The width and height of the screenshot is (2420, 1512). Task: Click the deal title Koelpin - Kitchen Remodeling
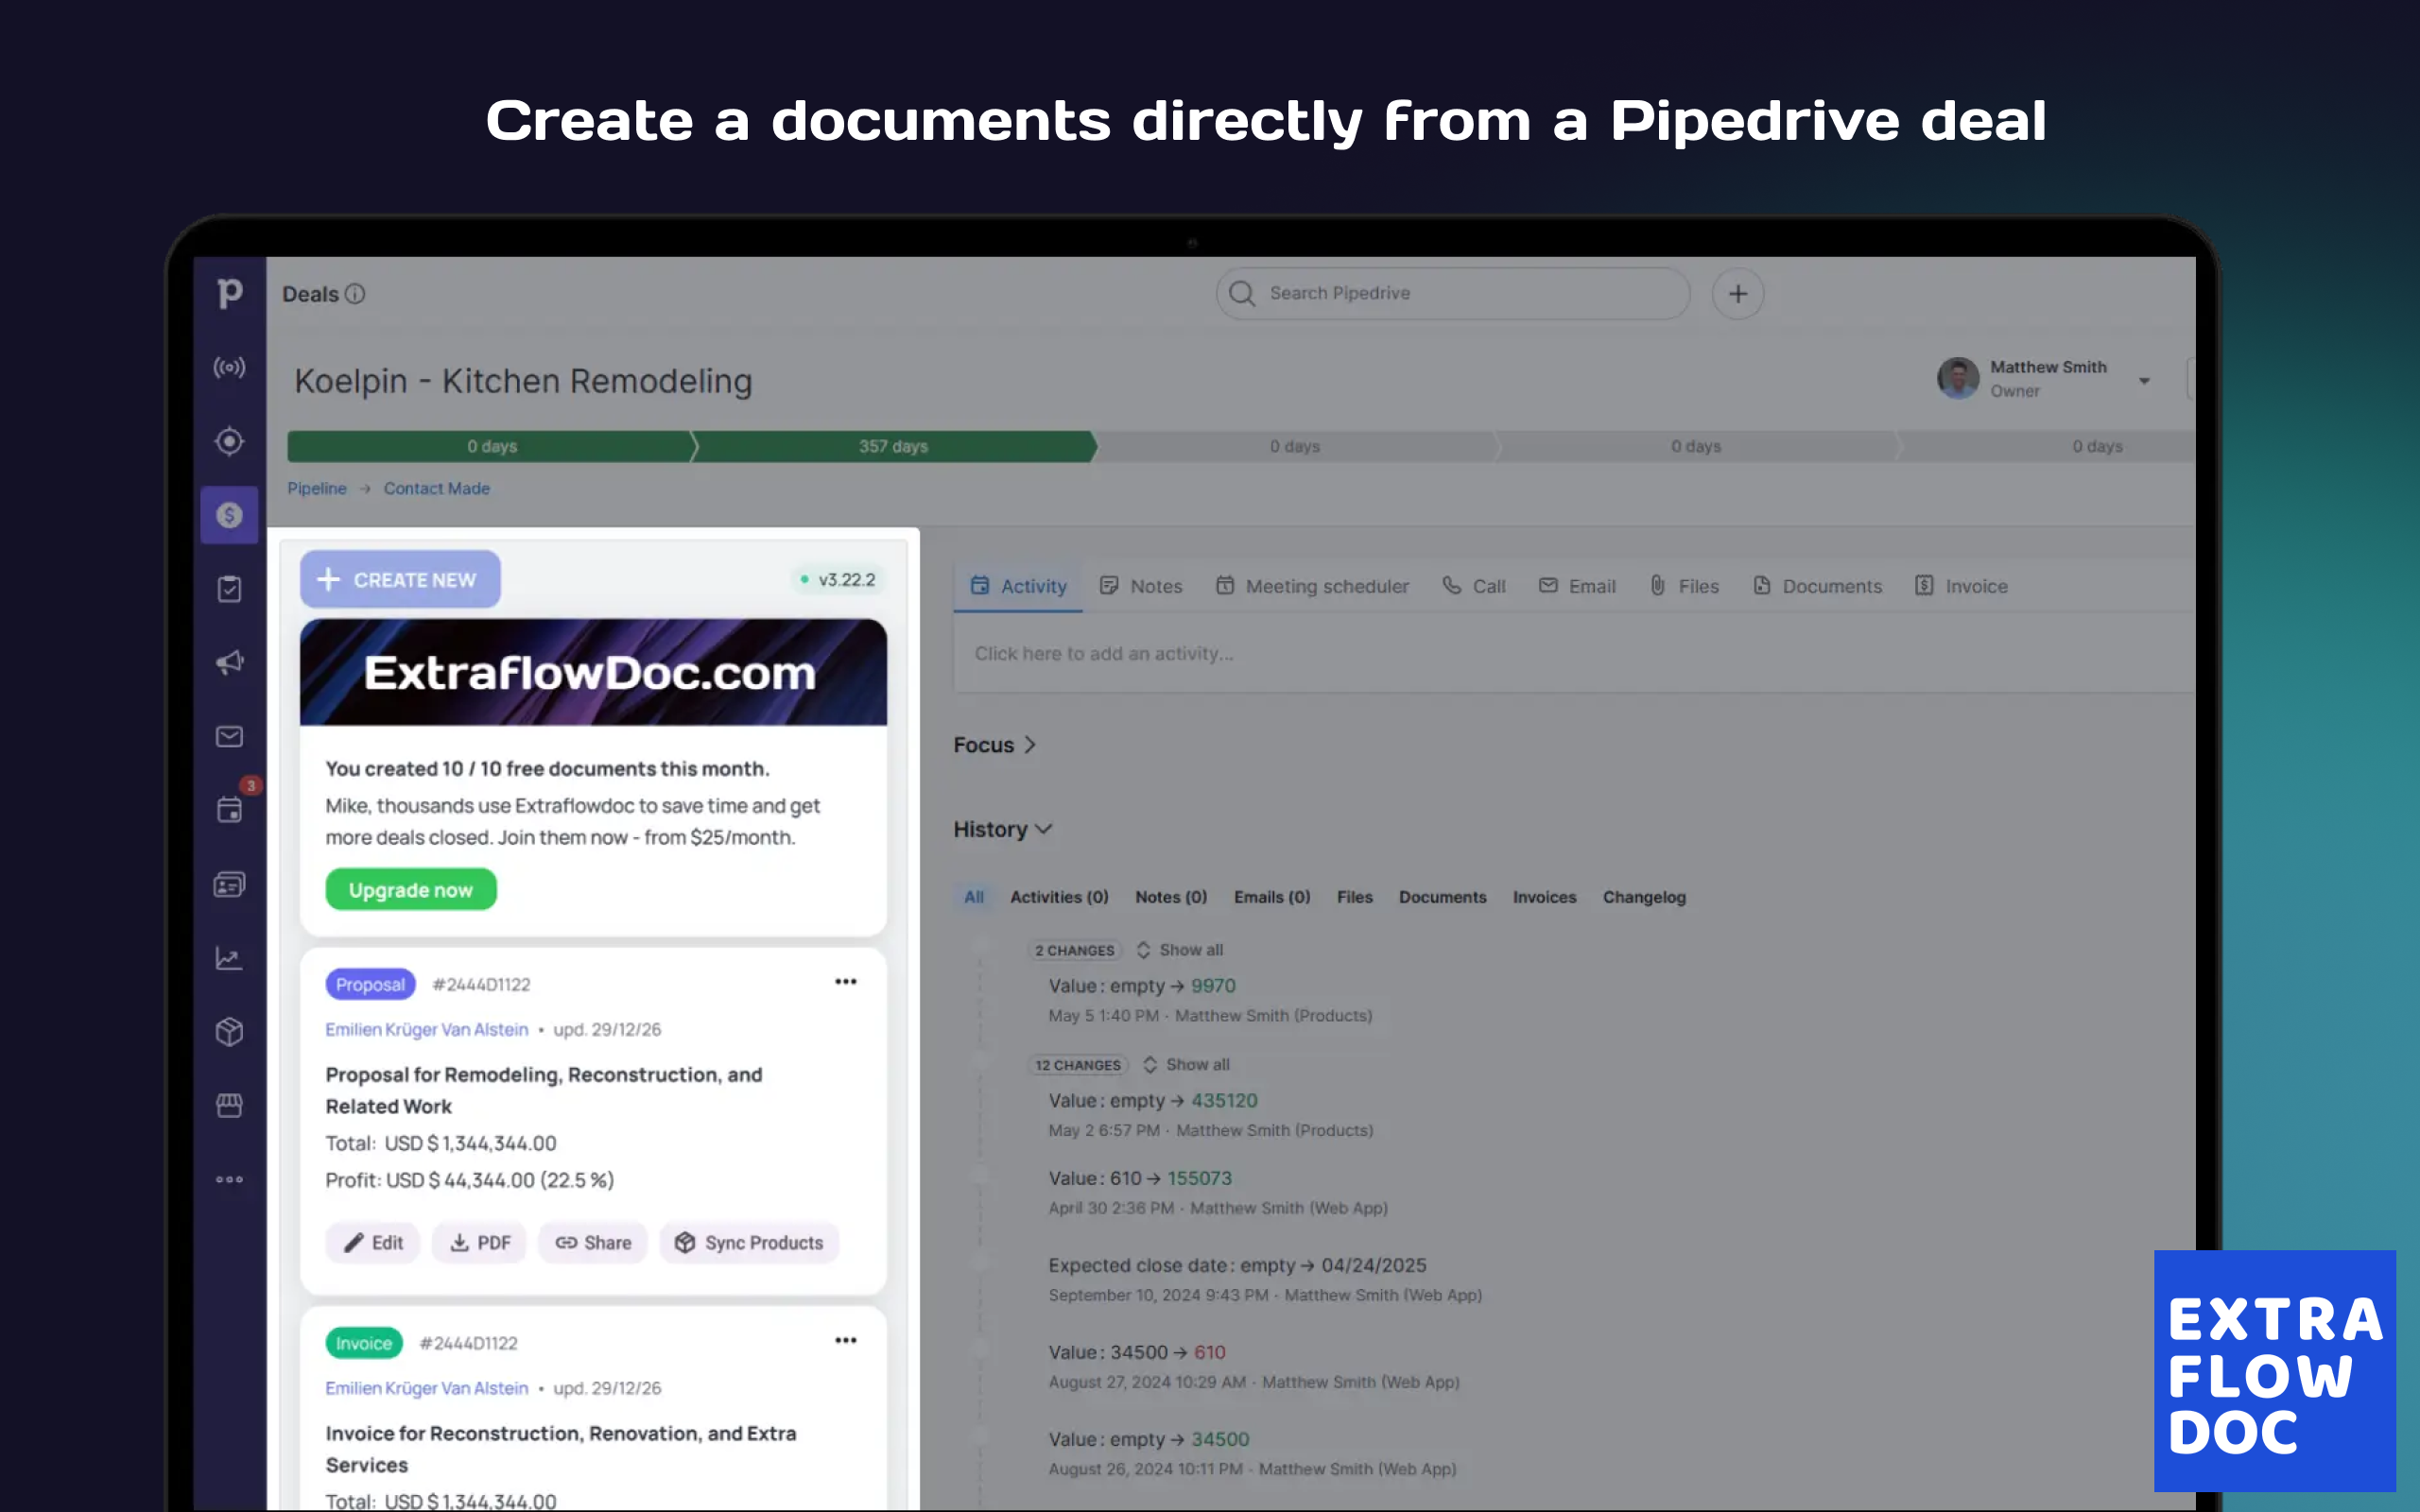click(523, 381)
